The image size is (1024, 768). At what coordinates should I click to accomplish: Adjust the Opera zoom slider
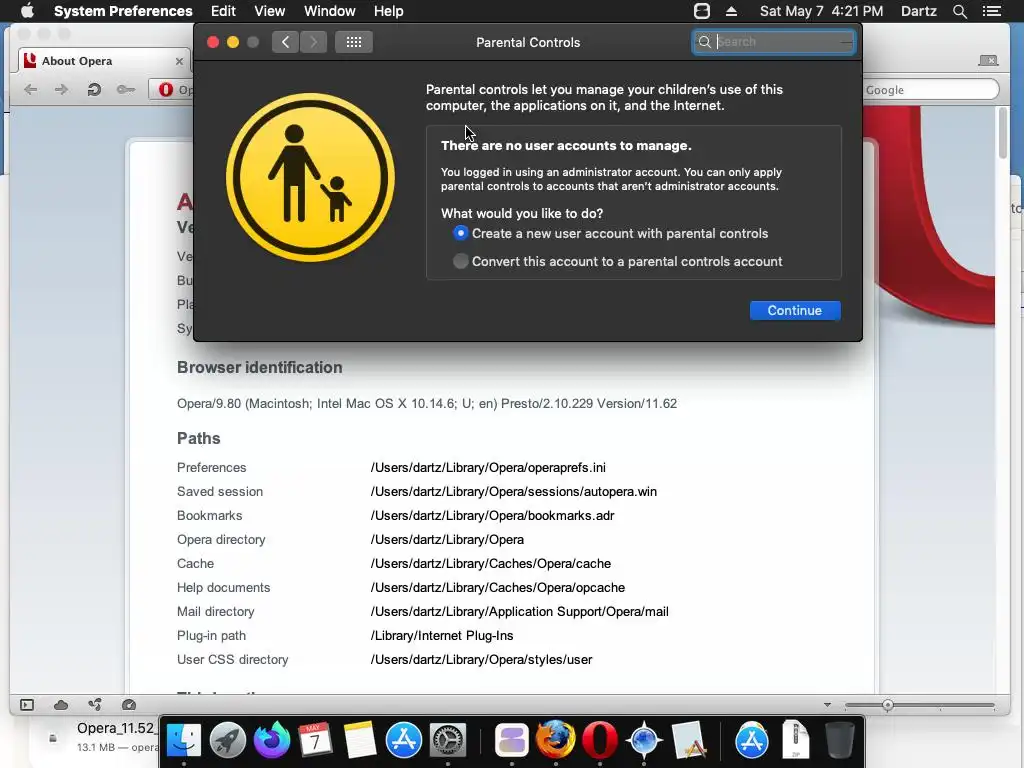coord(888,705)
